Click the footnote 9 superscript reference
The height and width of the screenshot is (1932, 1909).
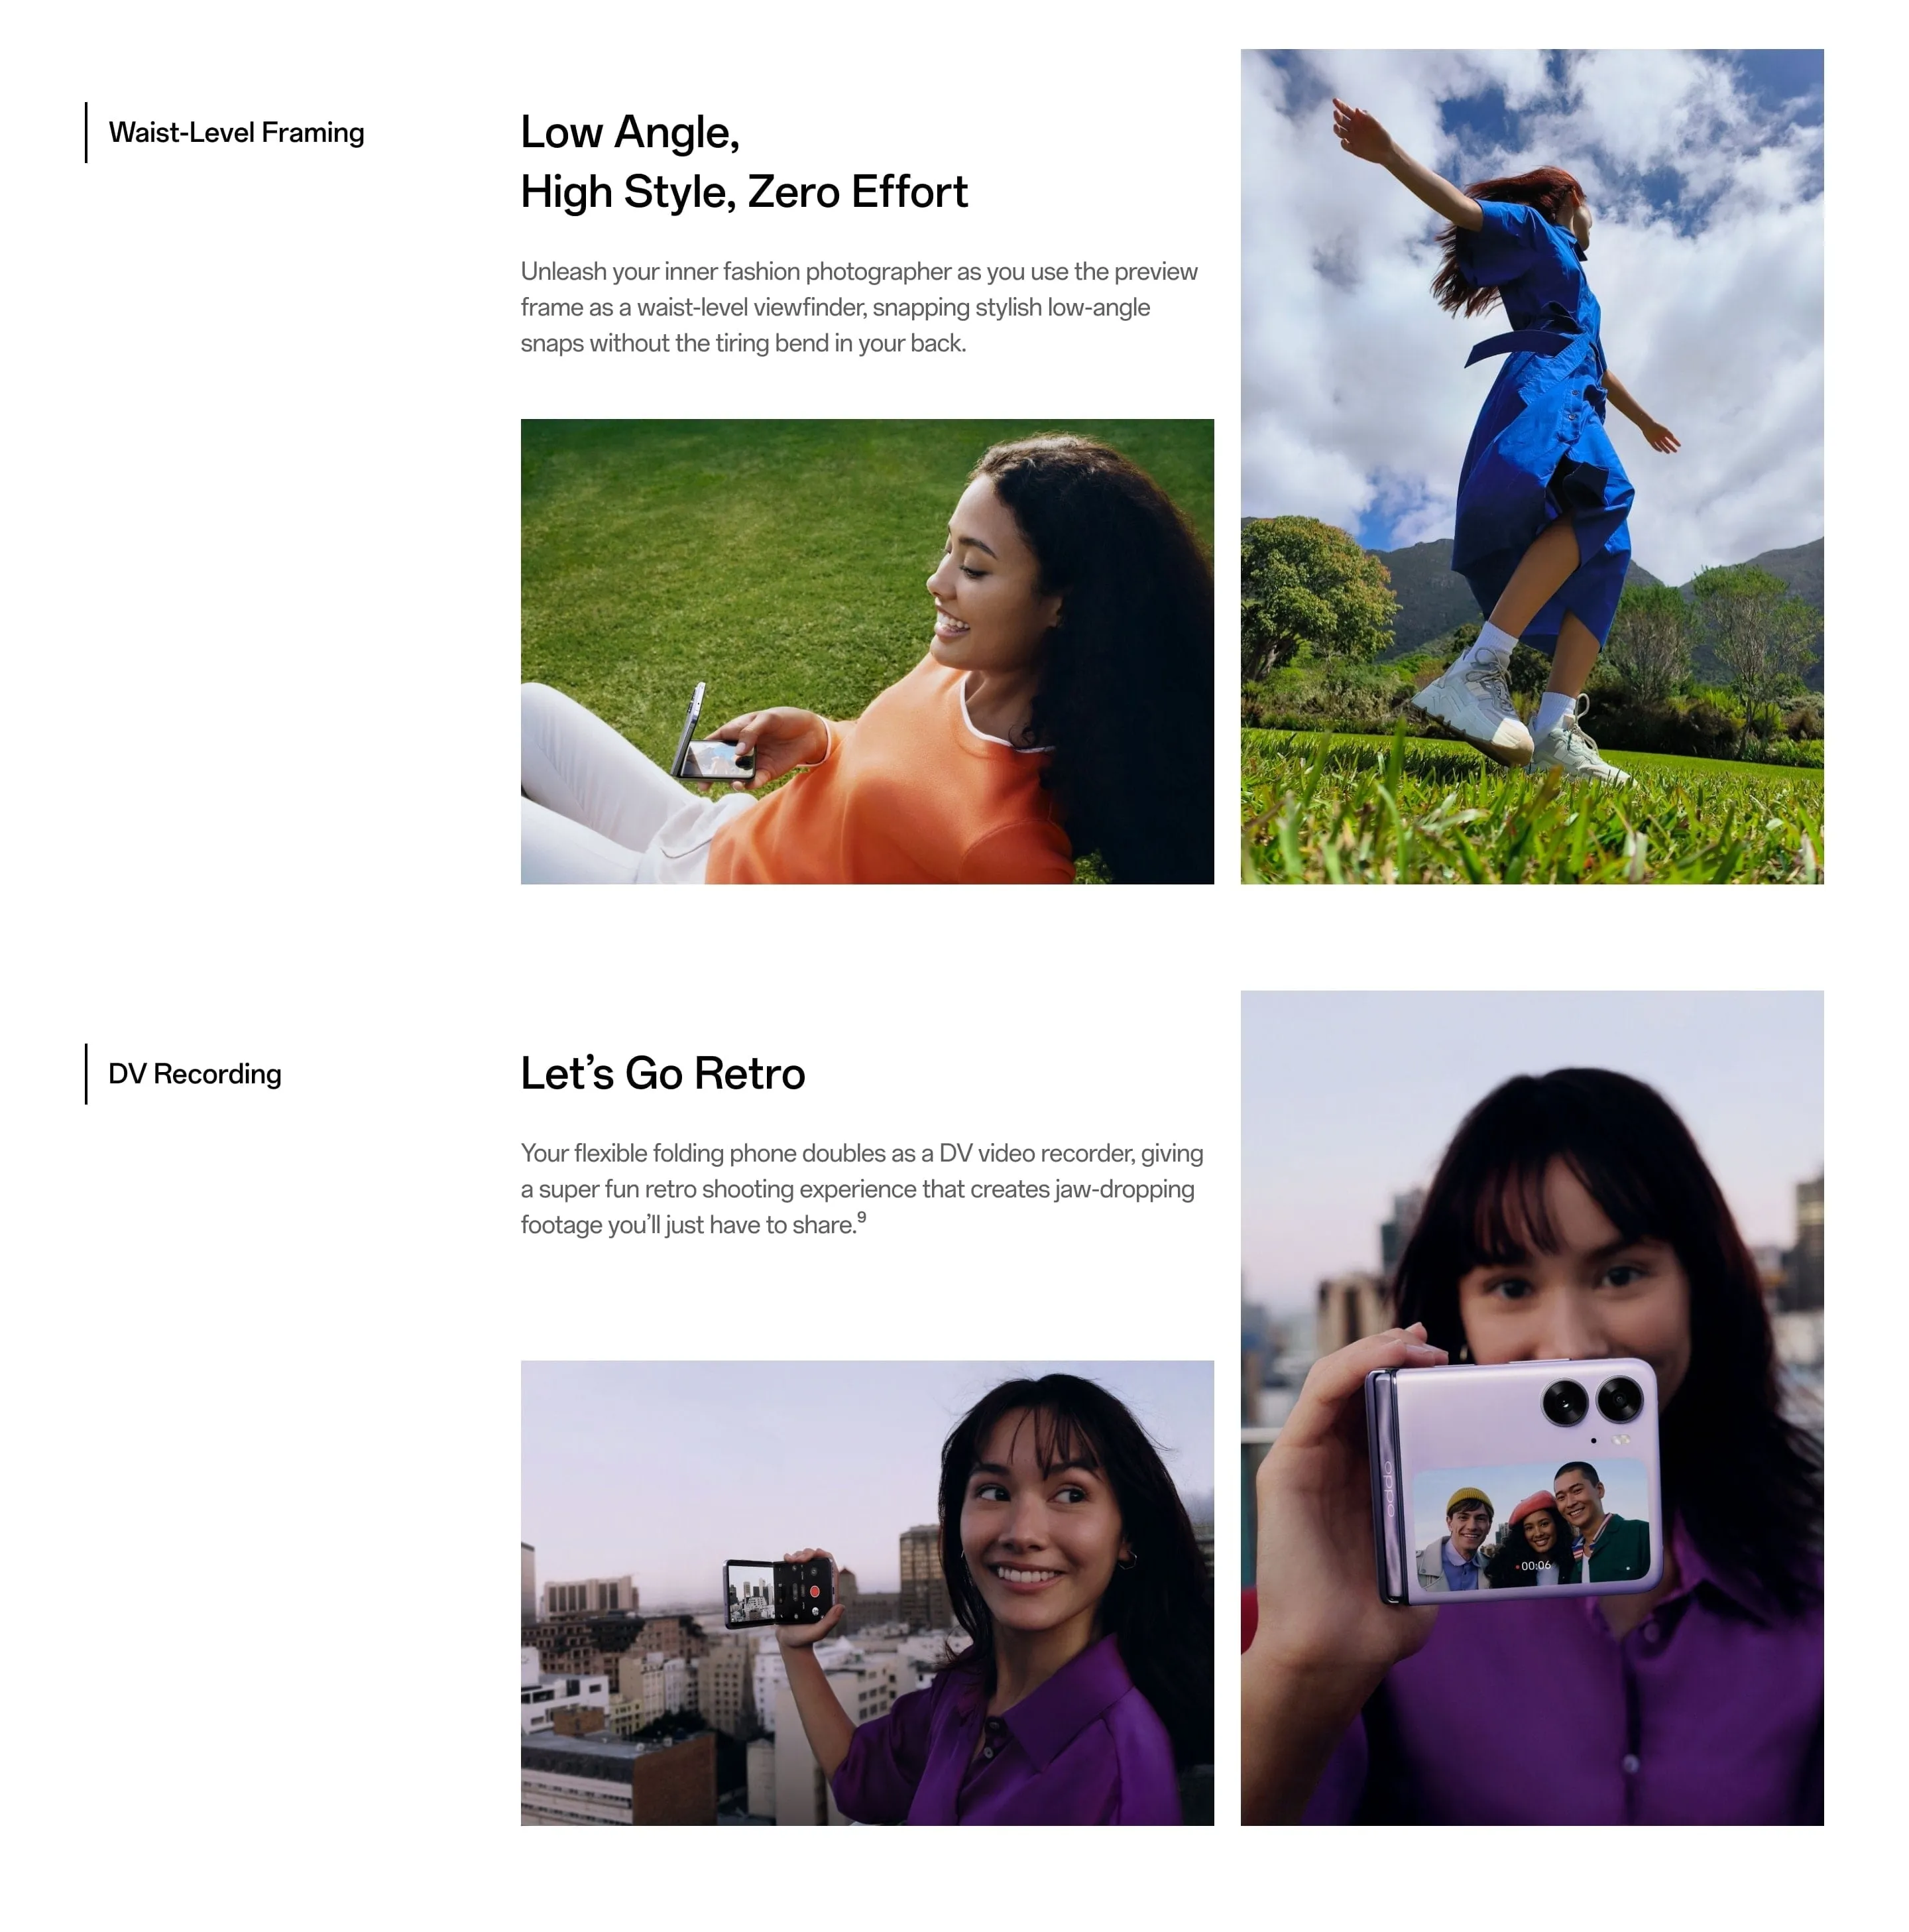[861, 1217]
